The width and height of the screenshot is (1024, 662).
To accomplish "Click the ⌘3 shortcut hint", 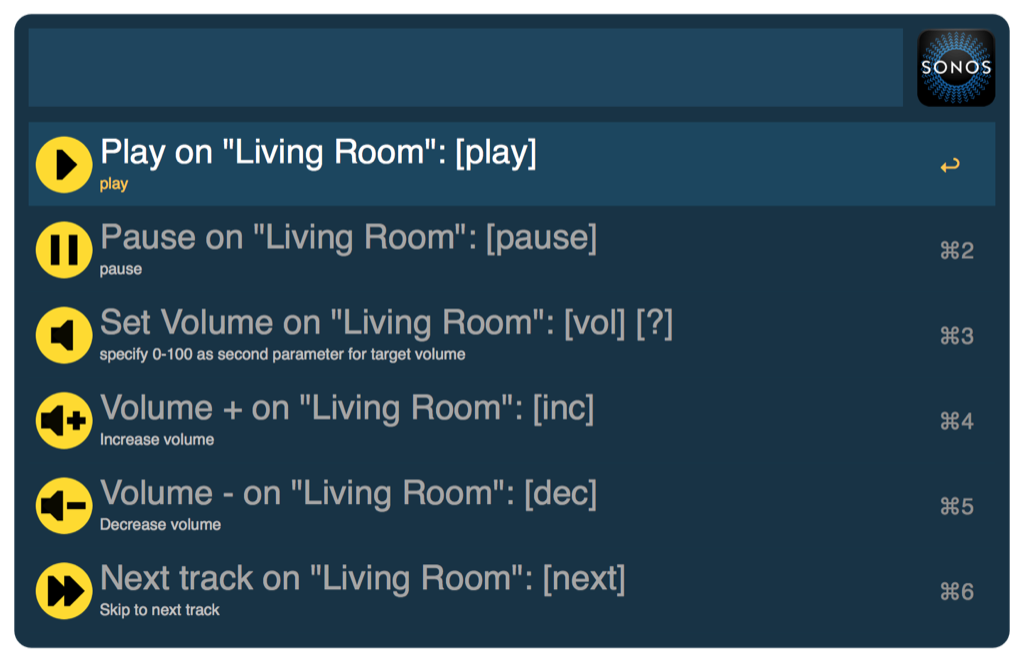I will pyautogui.click(x=956, y=336).
